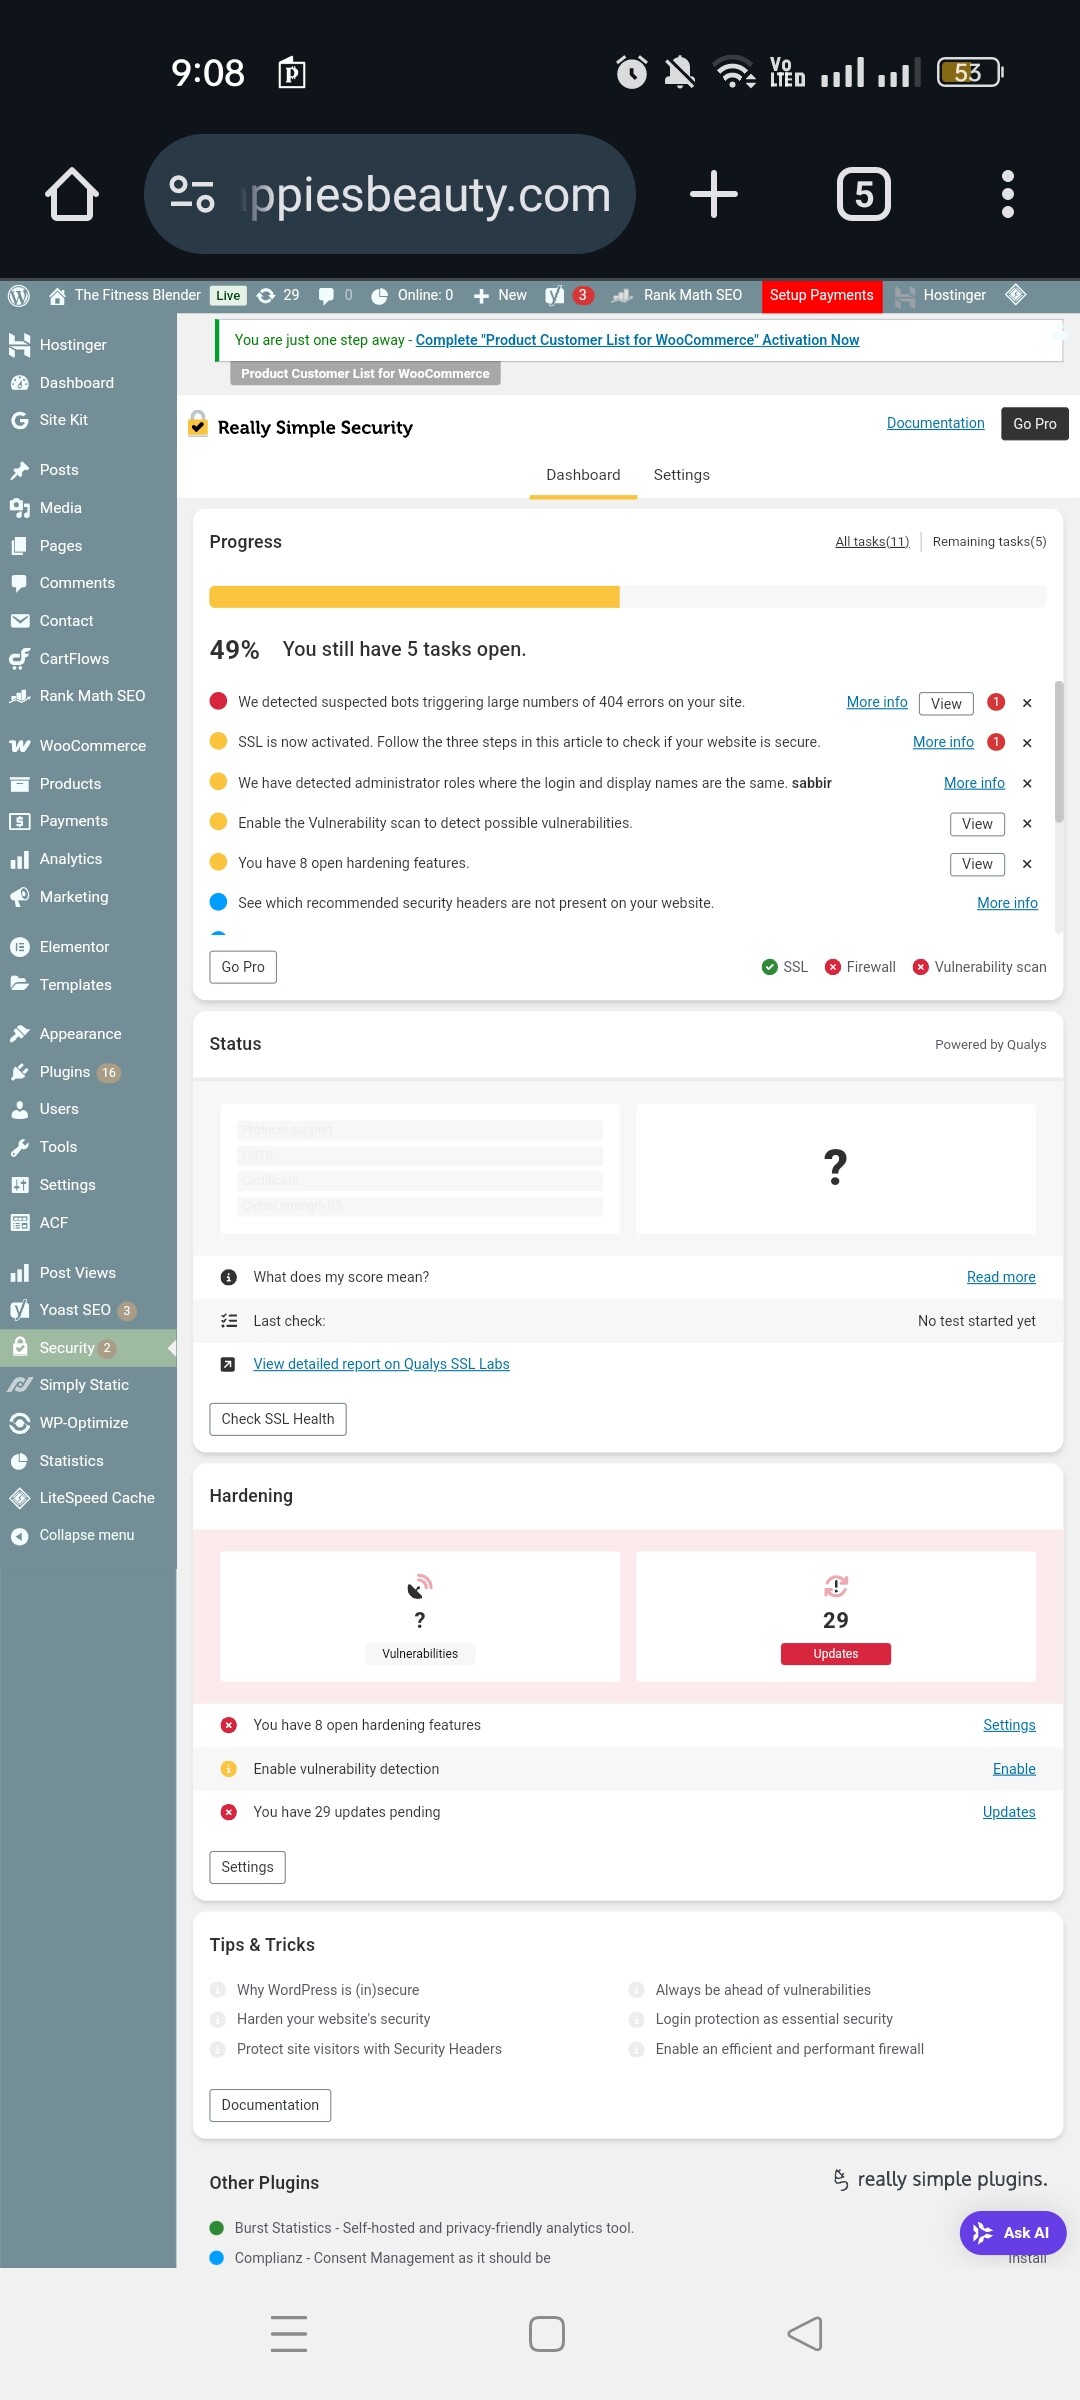Open the tab switcher showing 5 tabs
Screen dimensions: 1080x2400
tap(864, 194)
